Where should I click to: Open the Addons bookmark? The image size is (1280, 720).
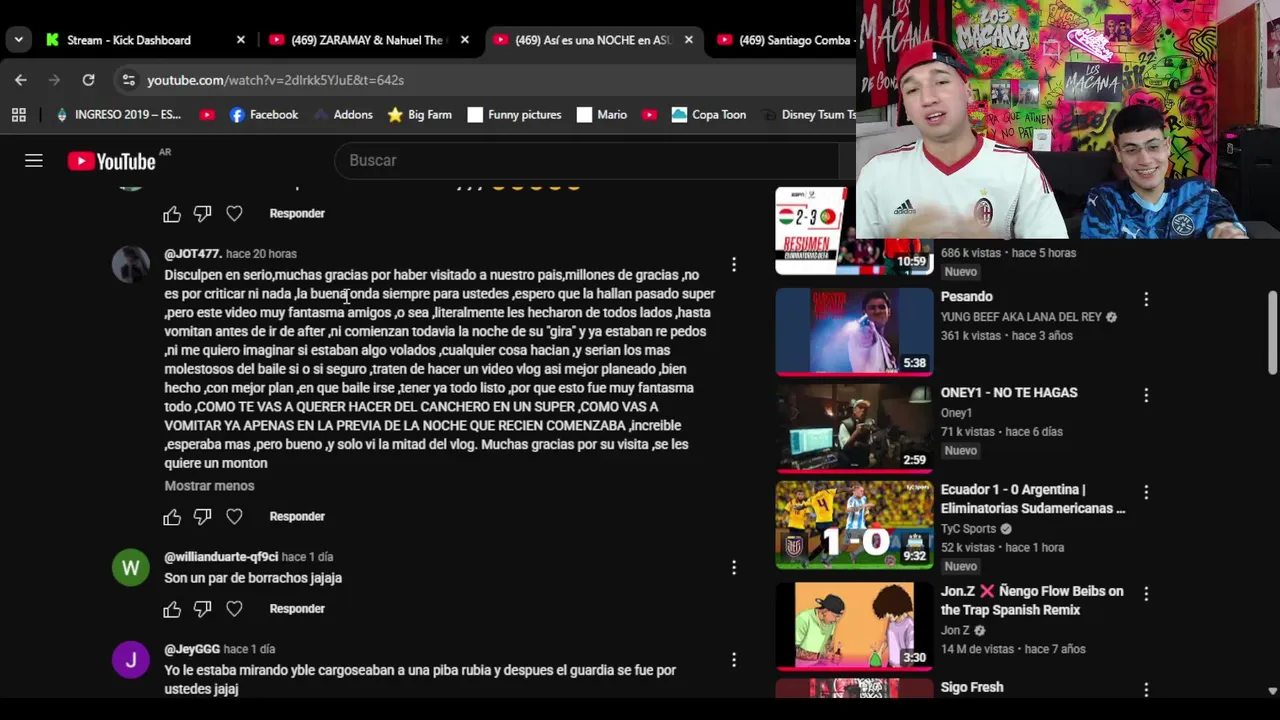[343, 115]
